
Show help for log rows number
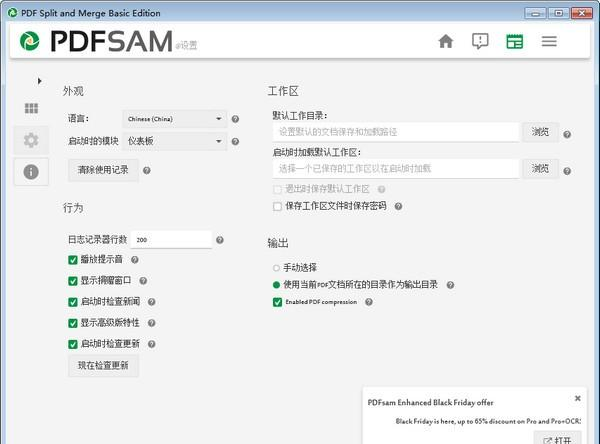(x=220, y=240)
